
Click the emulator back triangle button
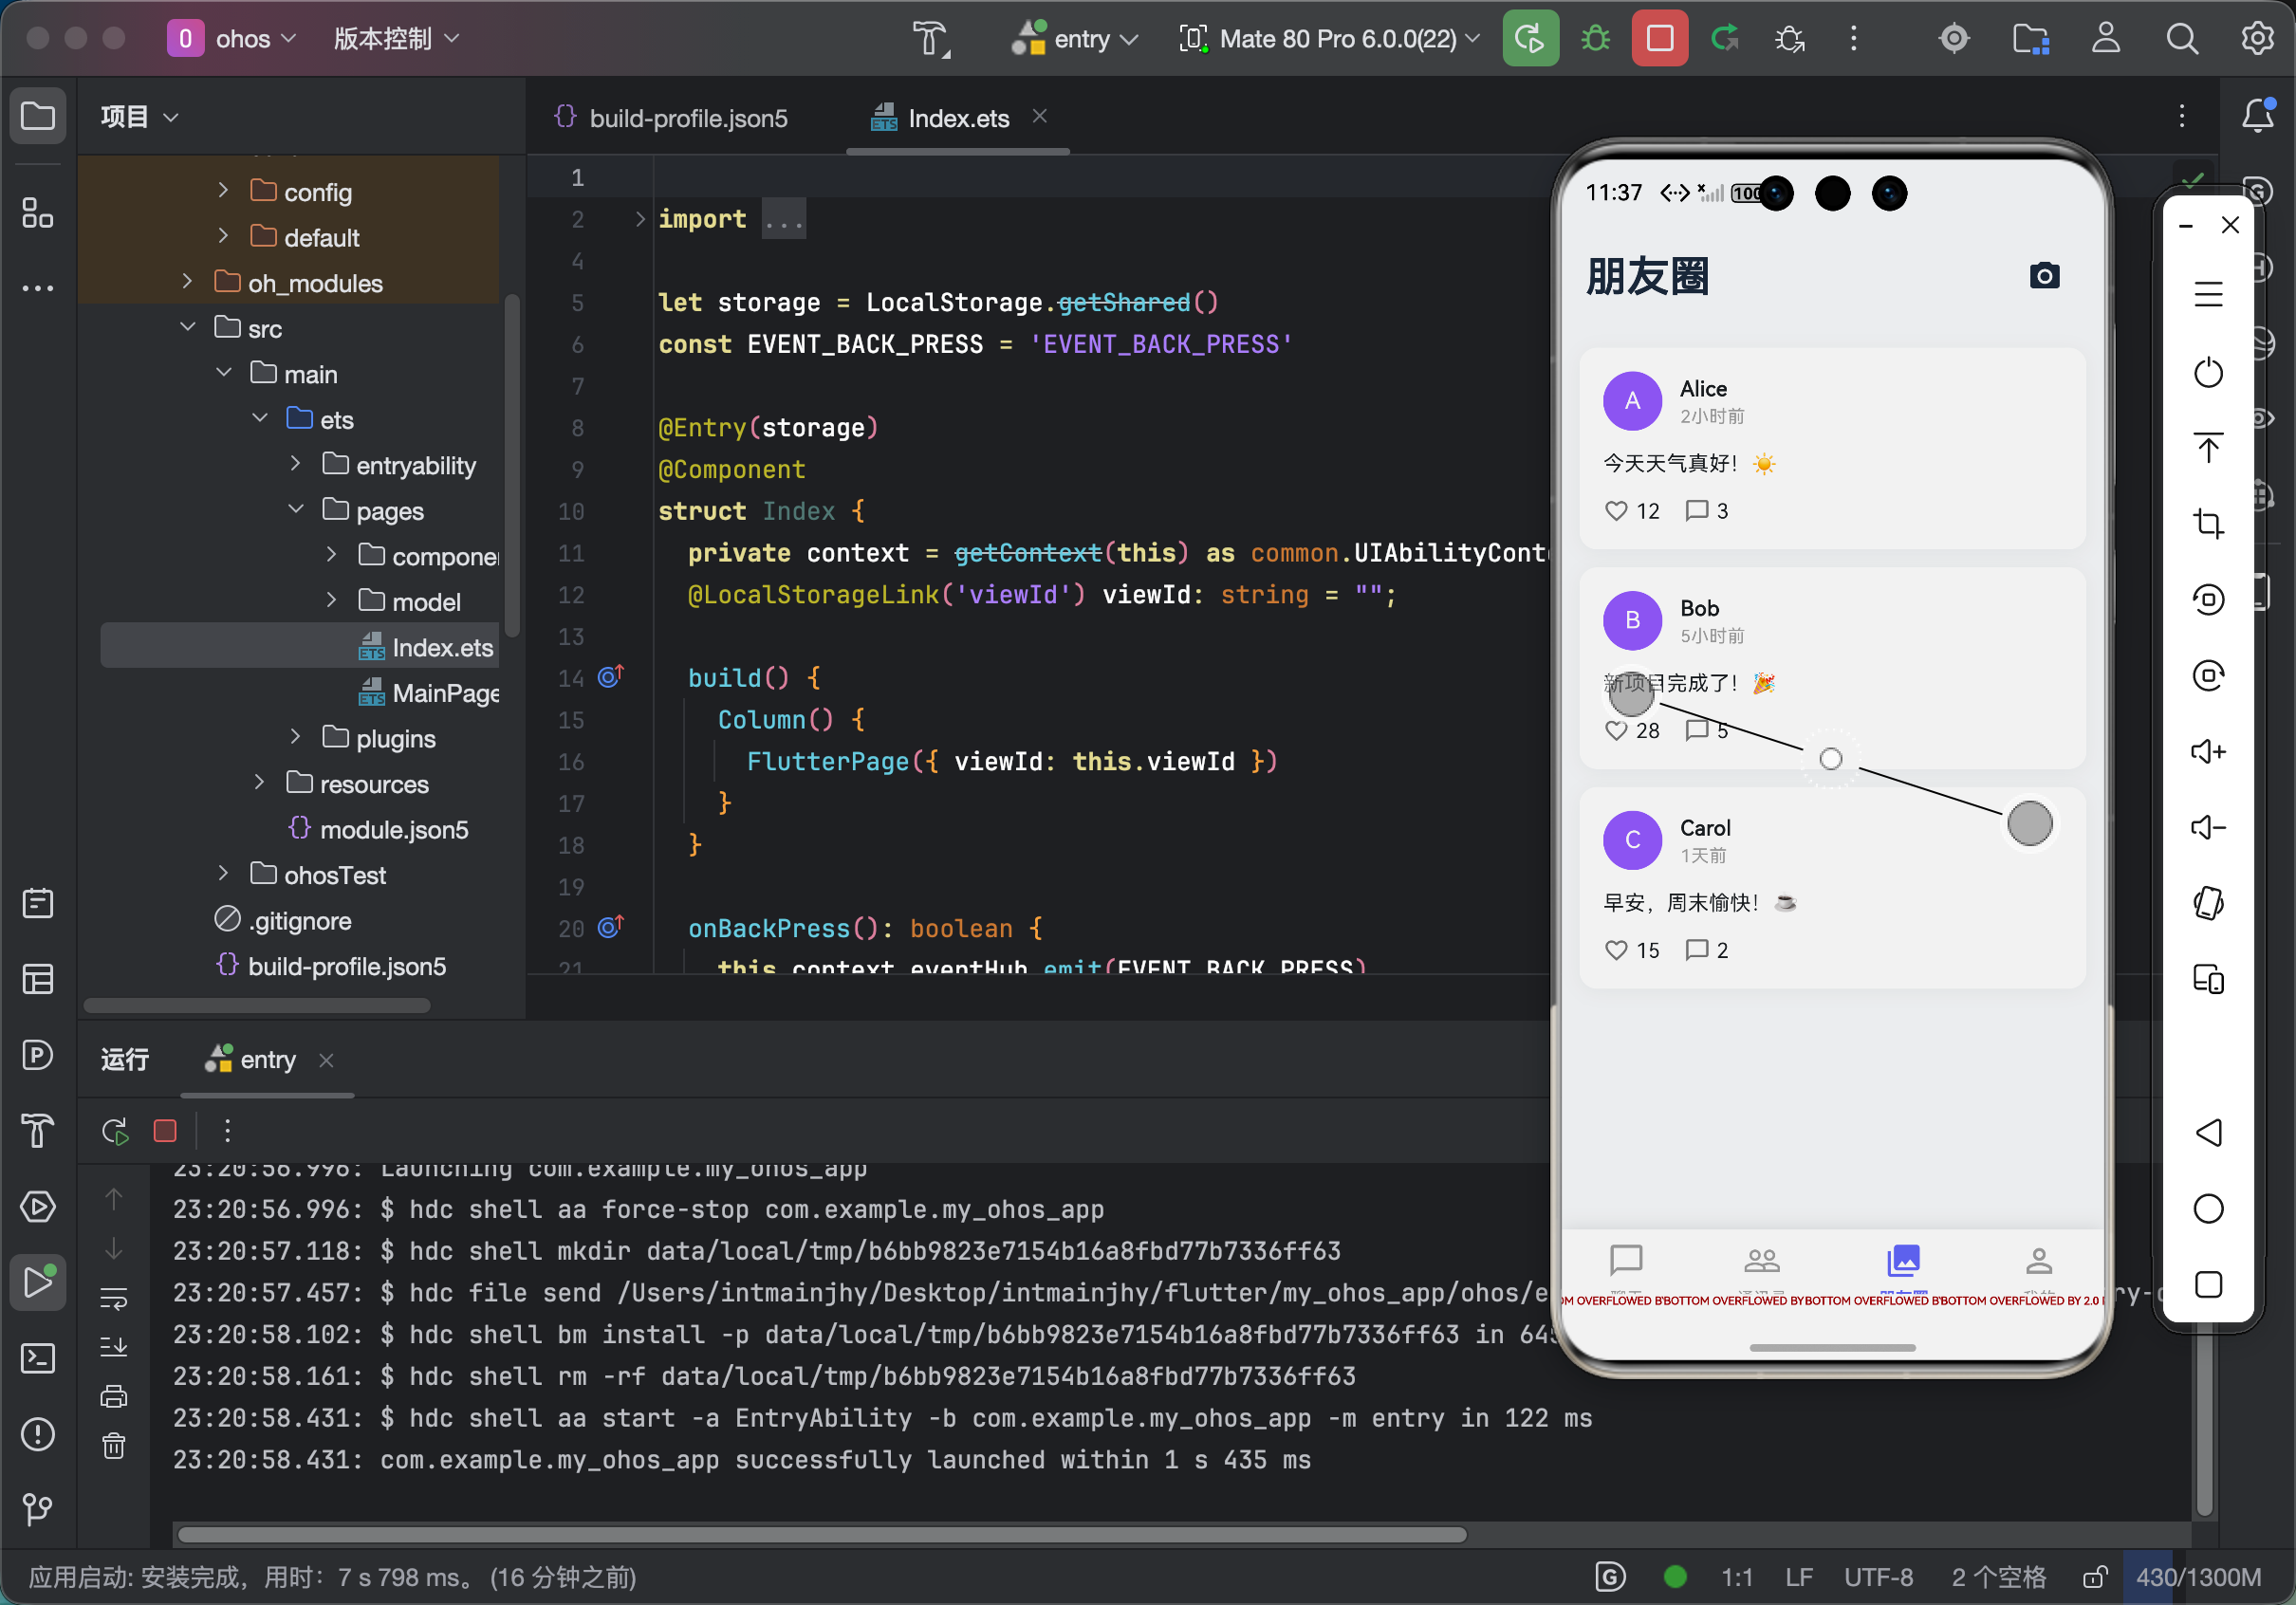point(2207,1132)
